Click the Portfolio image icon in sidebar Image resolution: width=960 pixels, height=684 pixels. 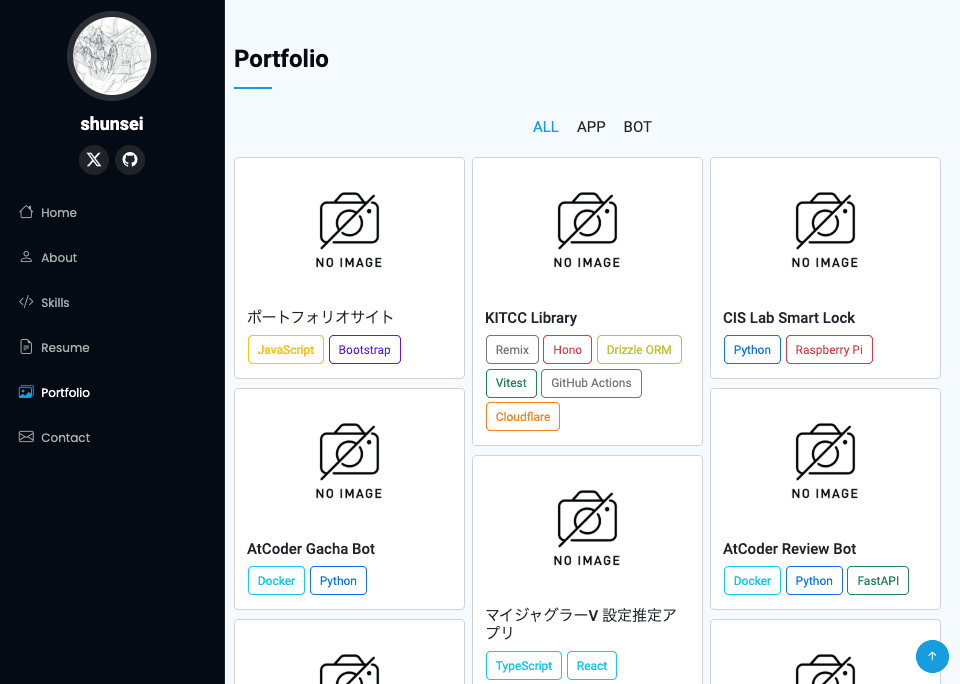click(26, 392)
